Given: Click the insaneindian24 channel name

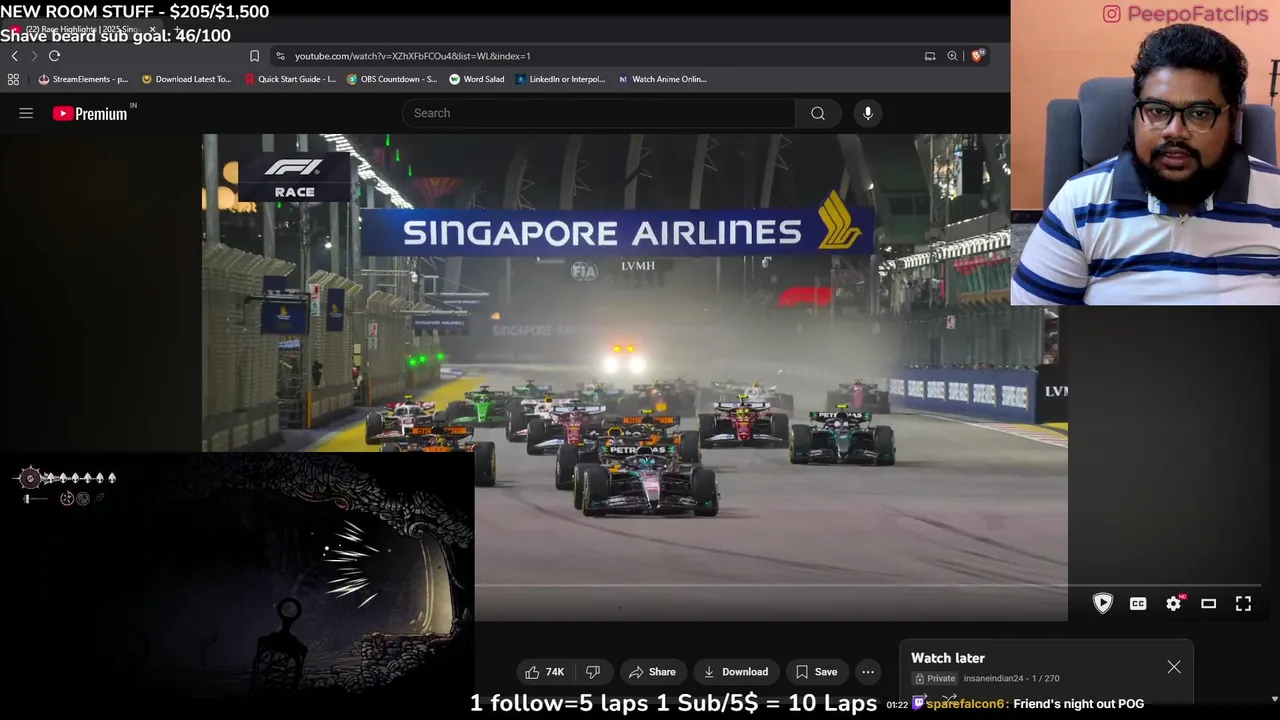Looking at the screenshot, I should (x=993, y=678).
